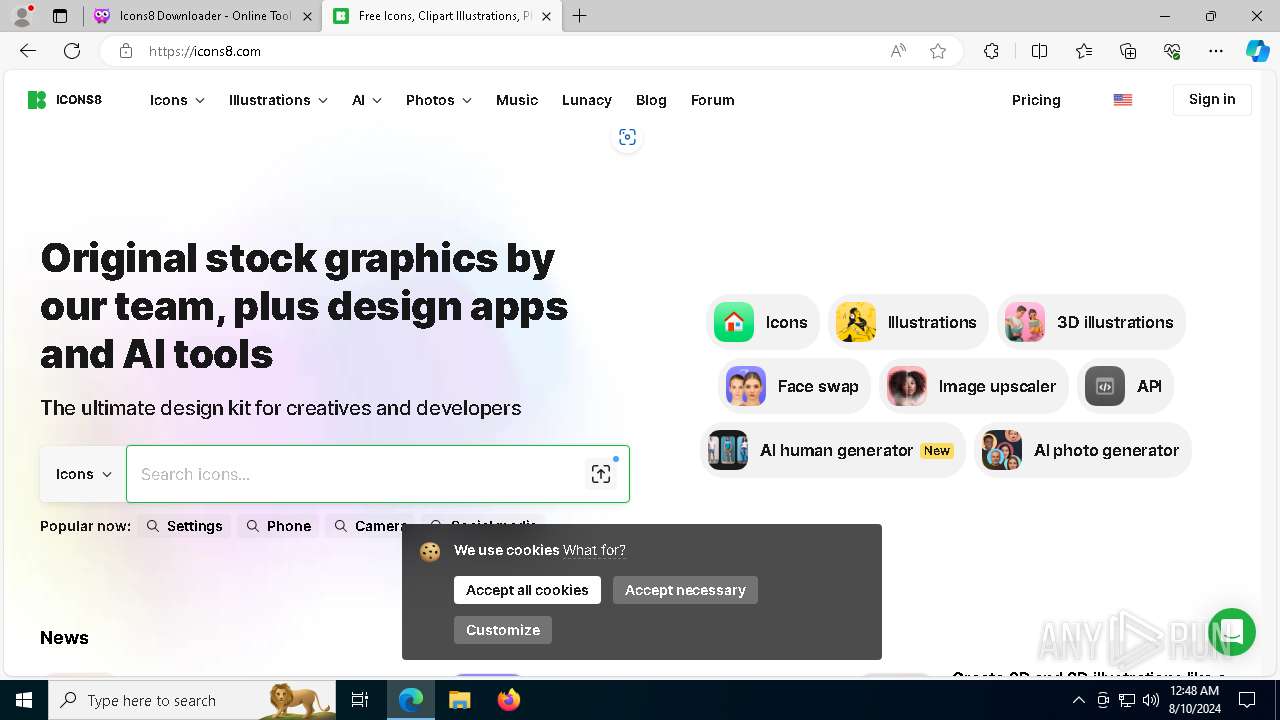Accept all cookies

(527, 590)
